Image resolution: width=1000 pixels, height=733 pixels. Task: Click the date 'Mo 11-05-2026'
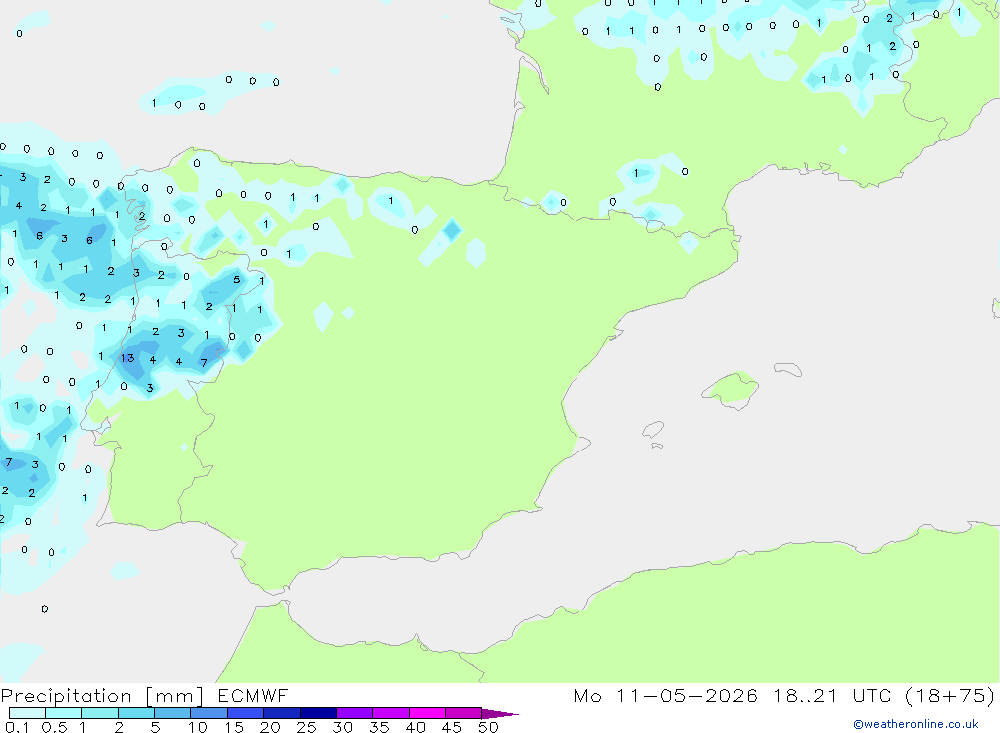[665, 695]
